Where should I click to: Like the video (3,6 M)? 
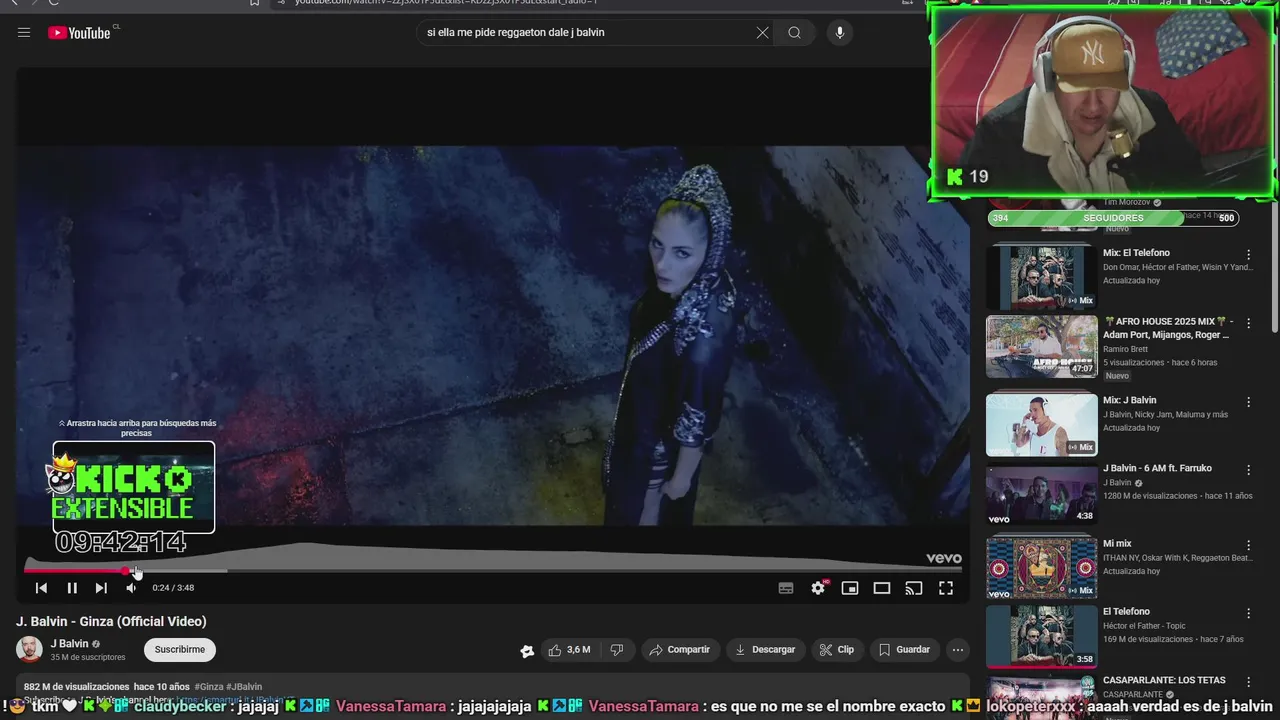568,650
